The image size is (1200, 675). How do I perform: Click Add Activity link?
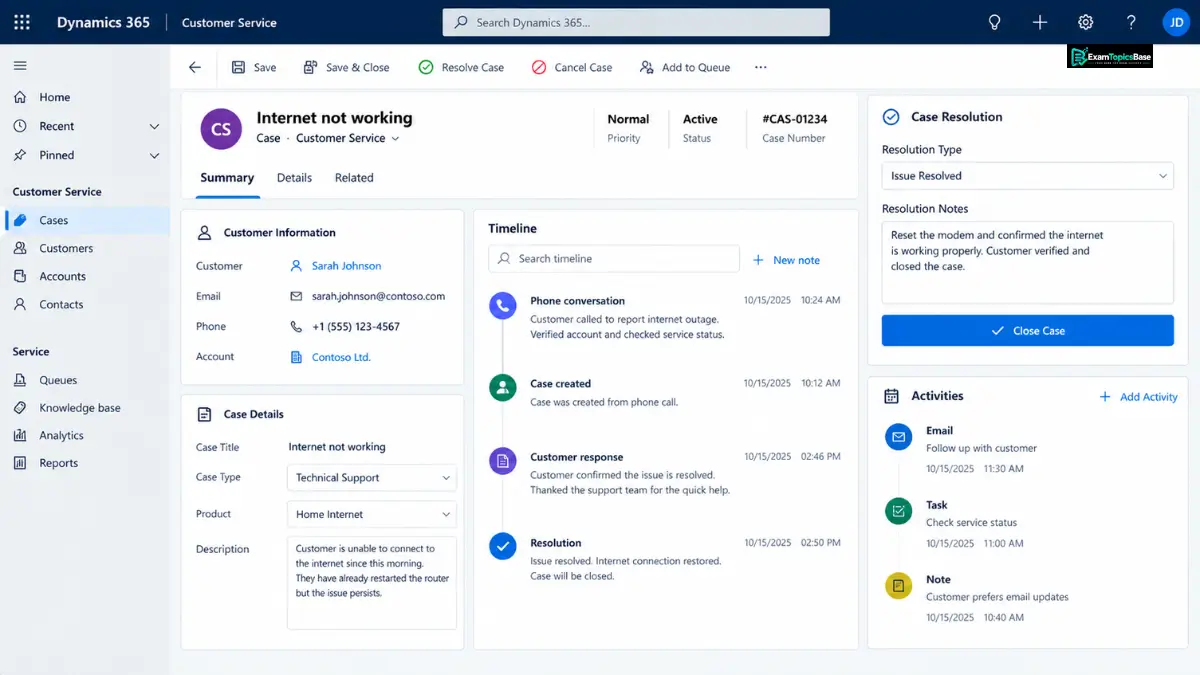(1138, 397)
